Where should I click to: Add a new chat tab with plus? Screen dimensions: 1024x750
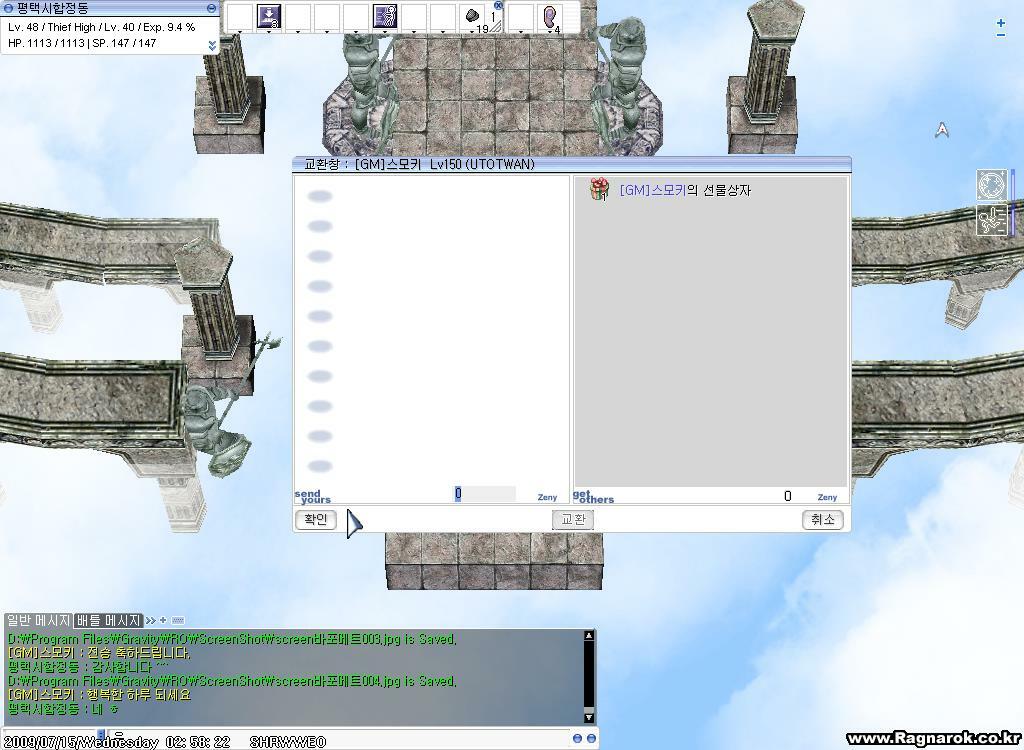(x=164, y=621)
